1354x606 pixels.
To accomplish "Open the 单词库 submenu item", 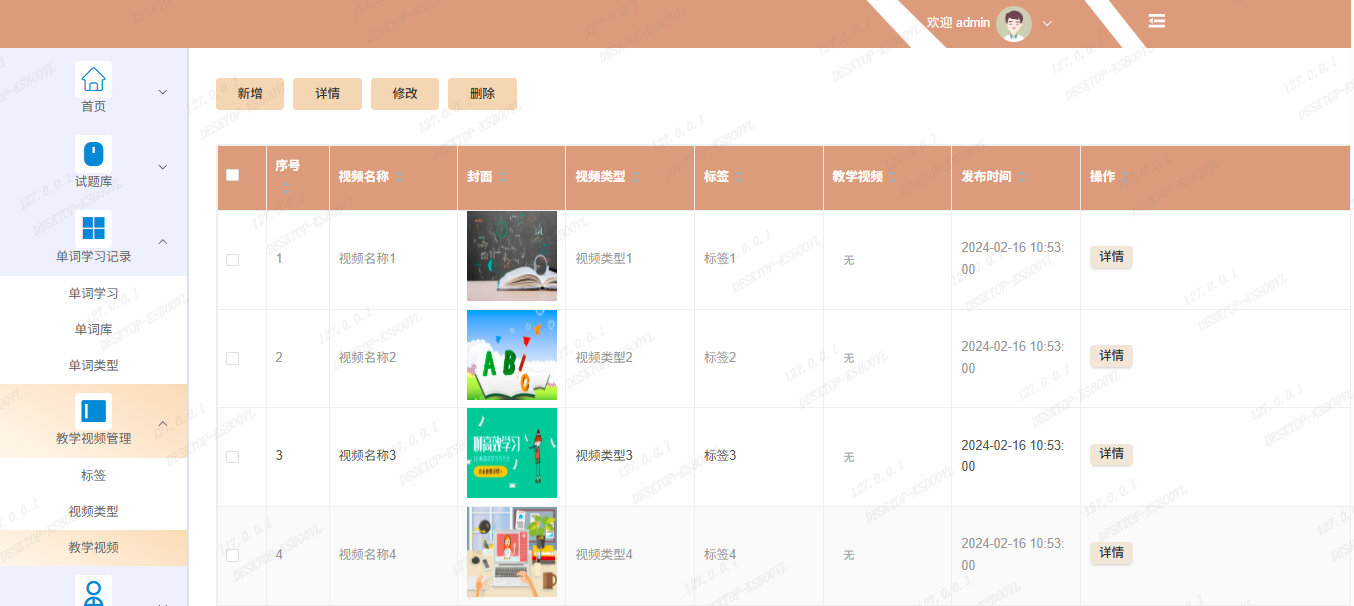I will tap(93, 329).
